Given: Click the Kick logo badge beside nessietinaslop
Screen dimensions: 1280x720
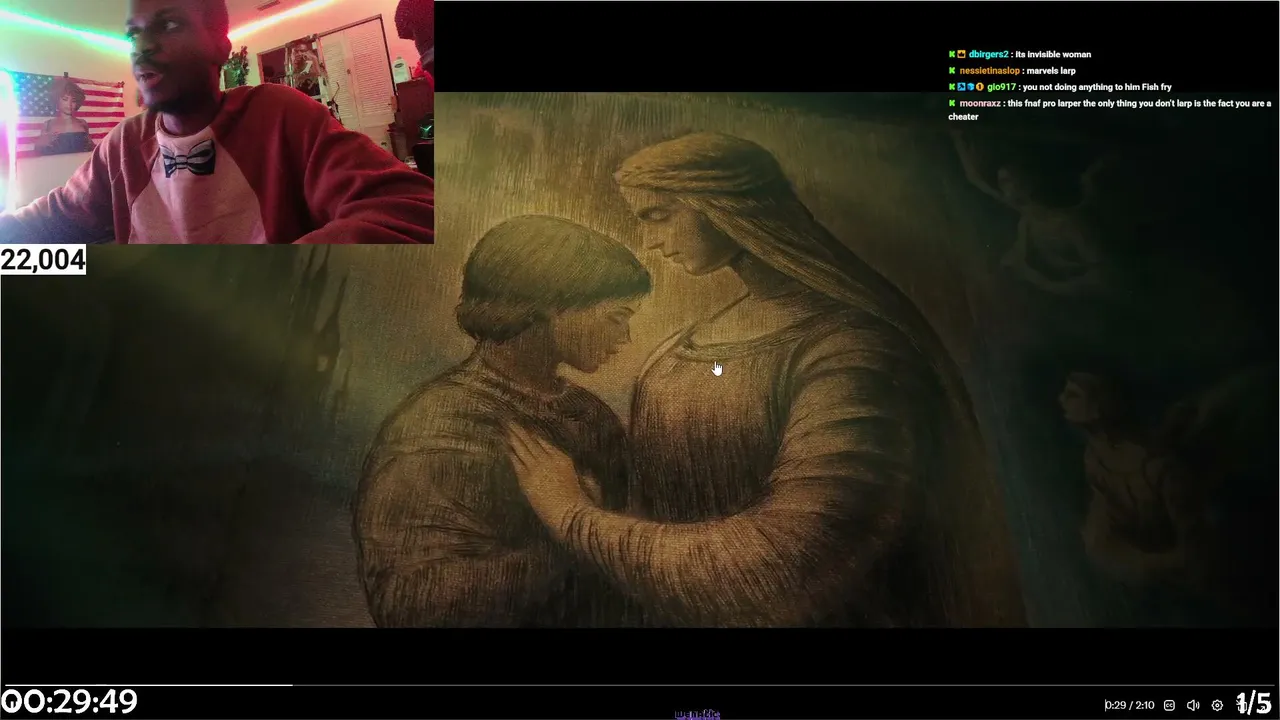Looking at the screenshot, I should coord(952,71).
